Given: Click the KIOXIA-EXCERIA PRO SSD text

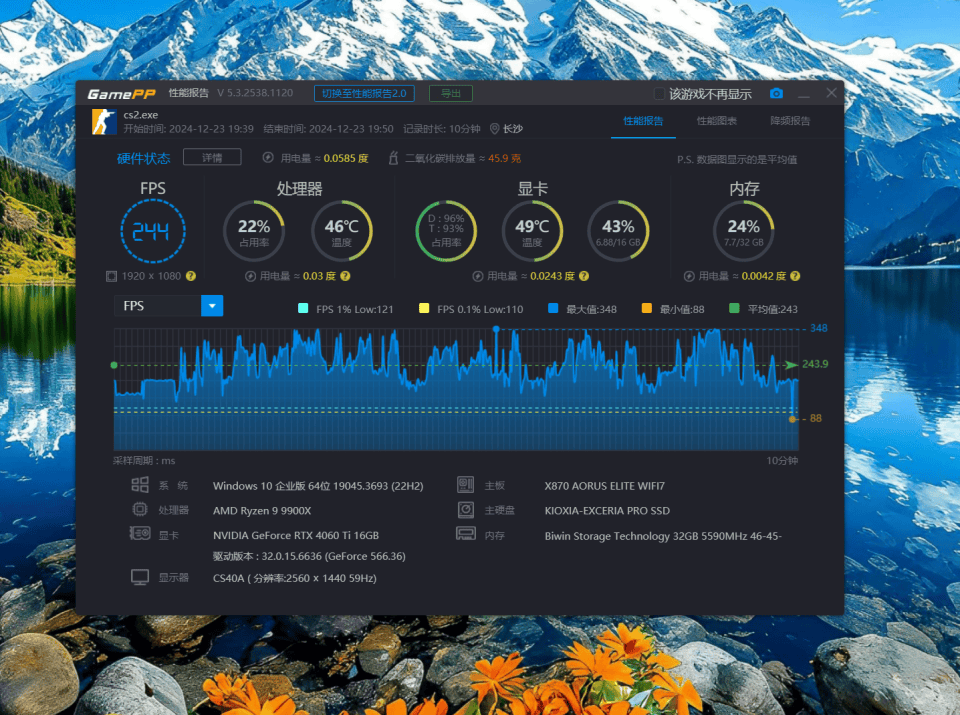Looking at the screenshot, I should click(x=607, y=511).
